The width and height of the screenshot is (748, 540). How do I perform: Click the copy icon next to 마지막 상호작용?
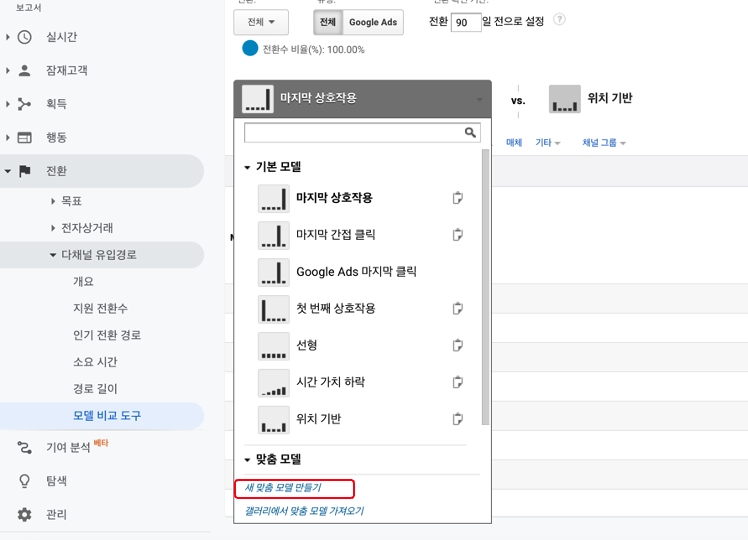click(458, 198)
